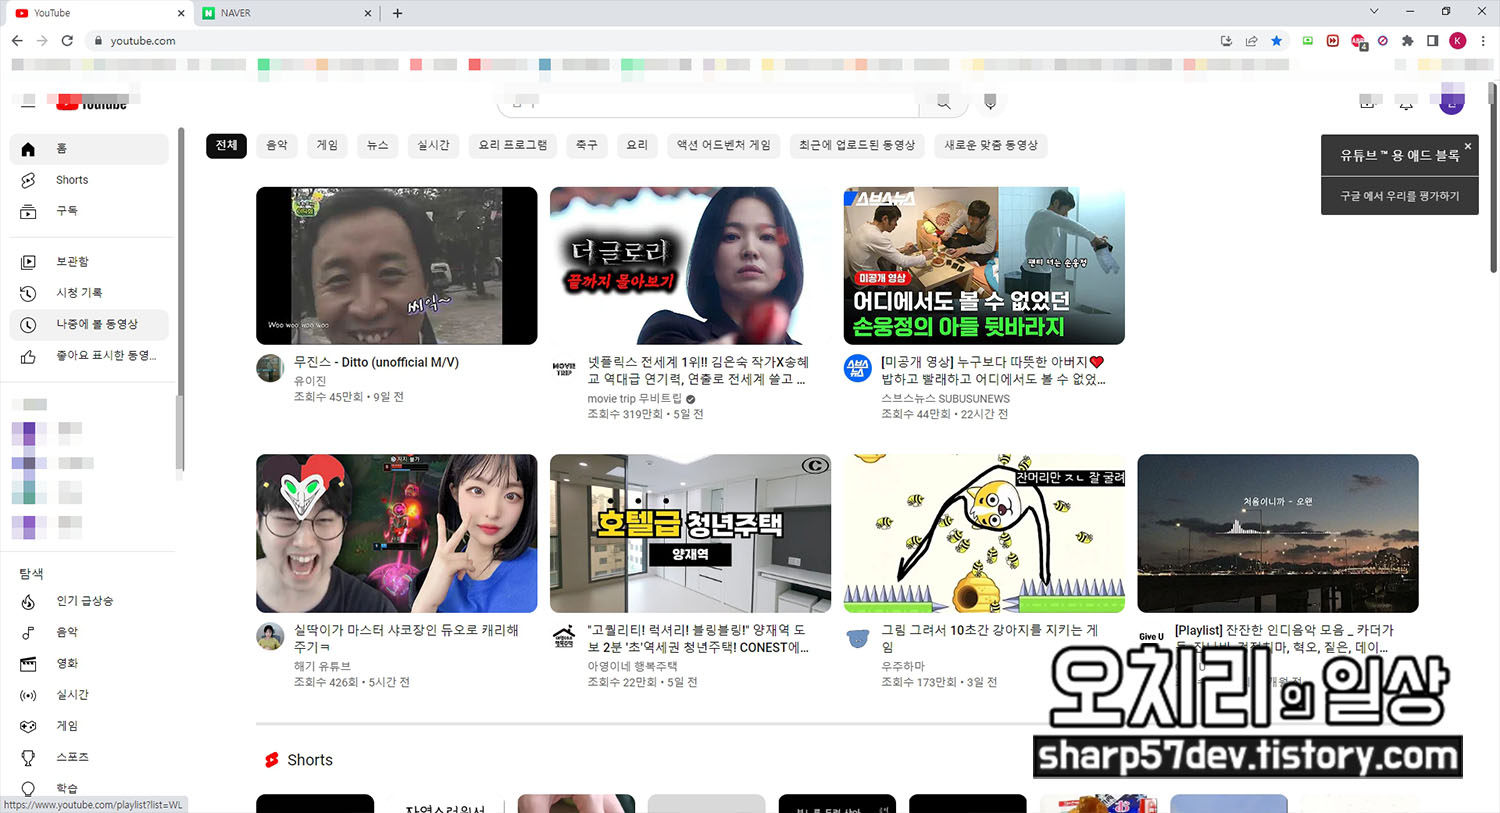The width and height of the screenshot is (1500, 813).
Task: Select the 새로운 맞춤 동영상 chip
Action: click(992, 146)
